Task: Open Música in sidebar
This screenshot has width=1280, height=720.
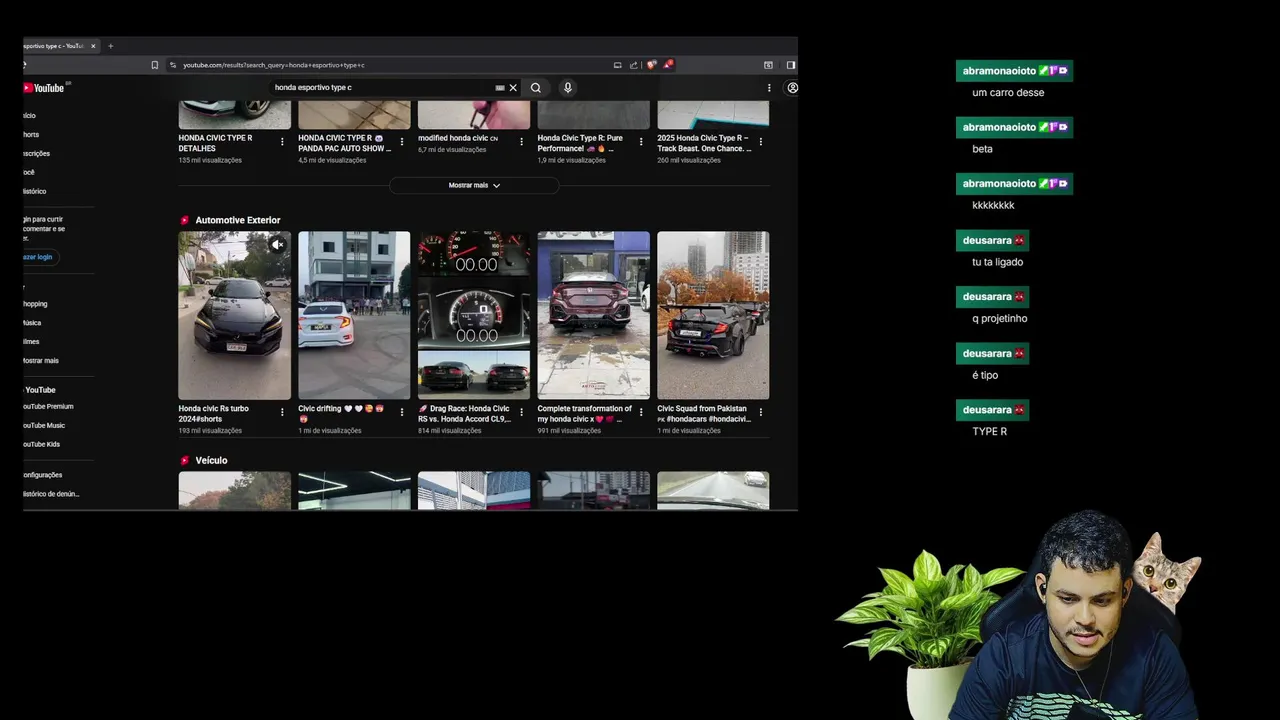Action: [x=32, y=323]
